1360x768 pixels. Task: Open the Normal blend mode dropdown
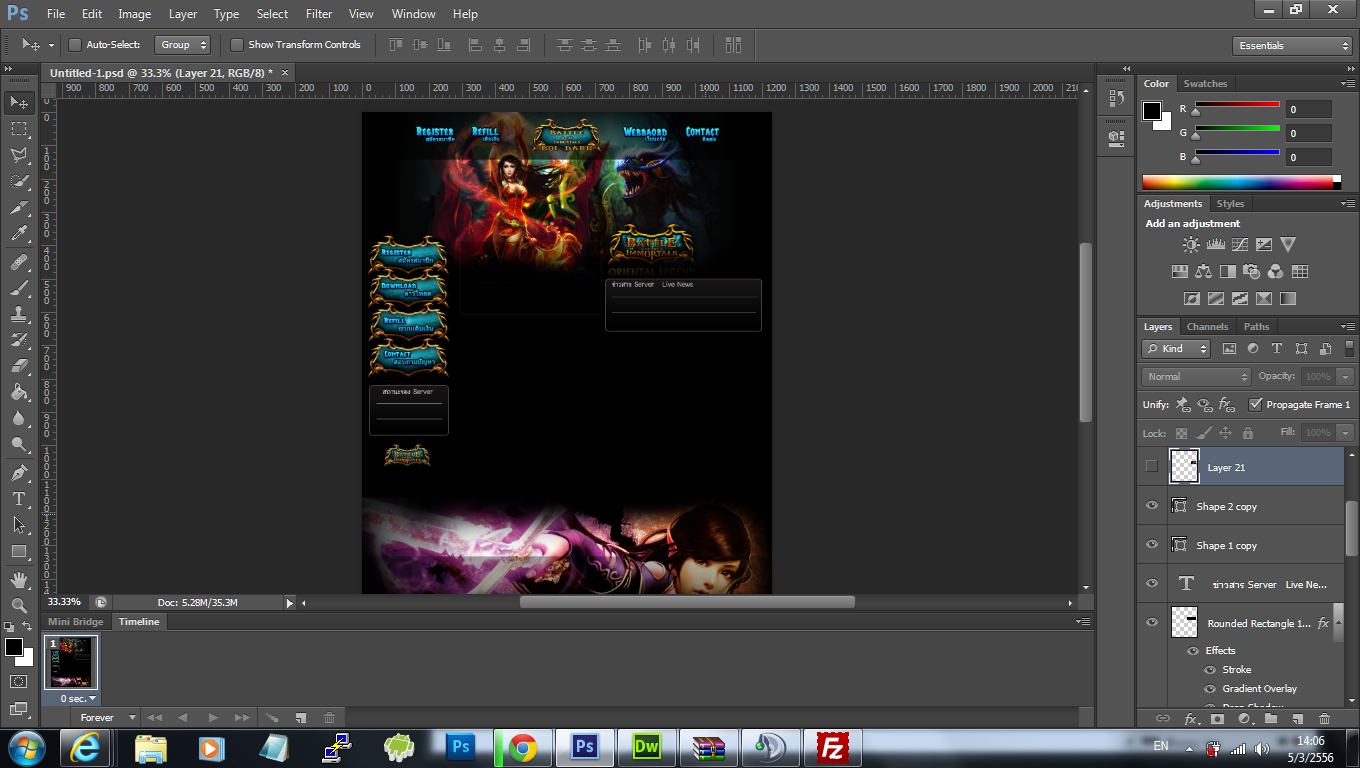1196,377
